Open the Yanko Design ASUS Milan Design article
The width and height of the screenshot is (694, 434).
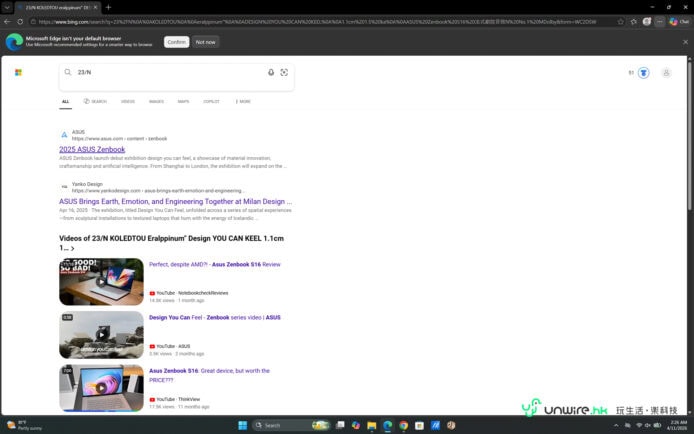(x=175, y=201)
